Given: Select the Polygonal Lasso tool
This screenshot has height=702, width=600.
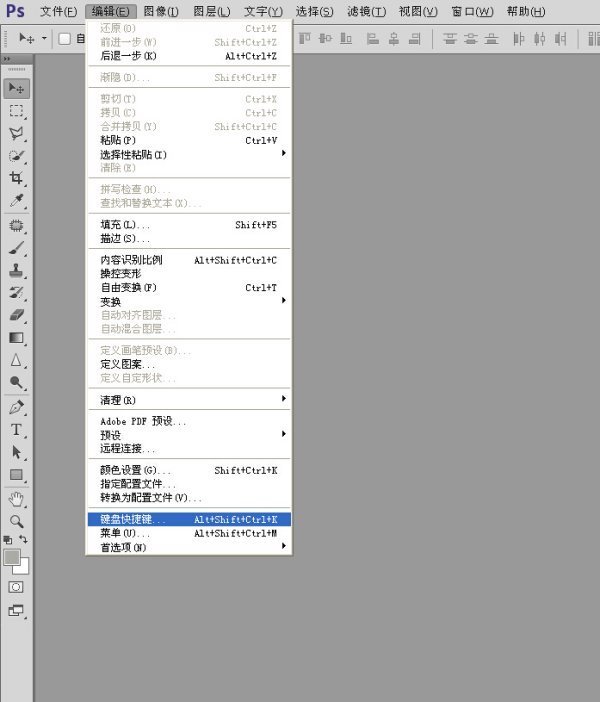Looking at the screenshot, I should (17, 133).
